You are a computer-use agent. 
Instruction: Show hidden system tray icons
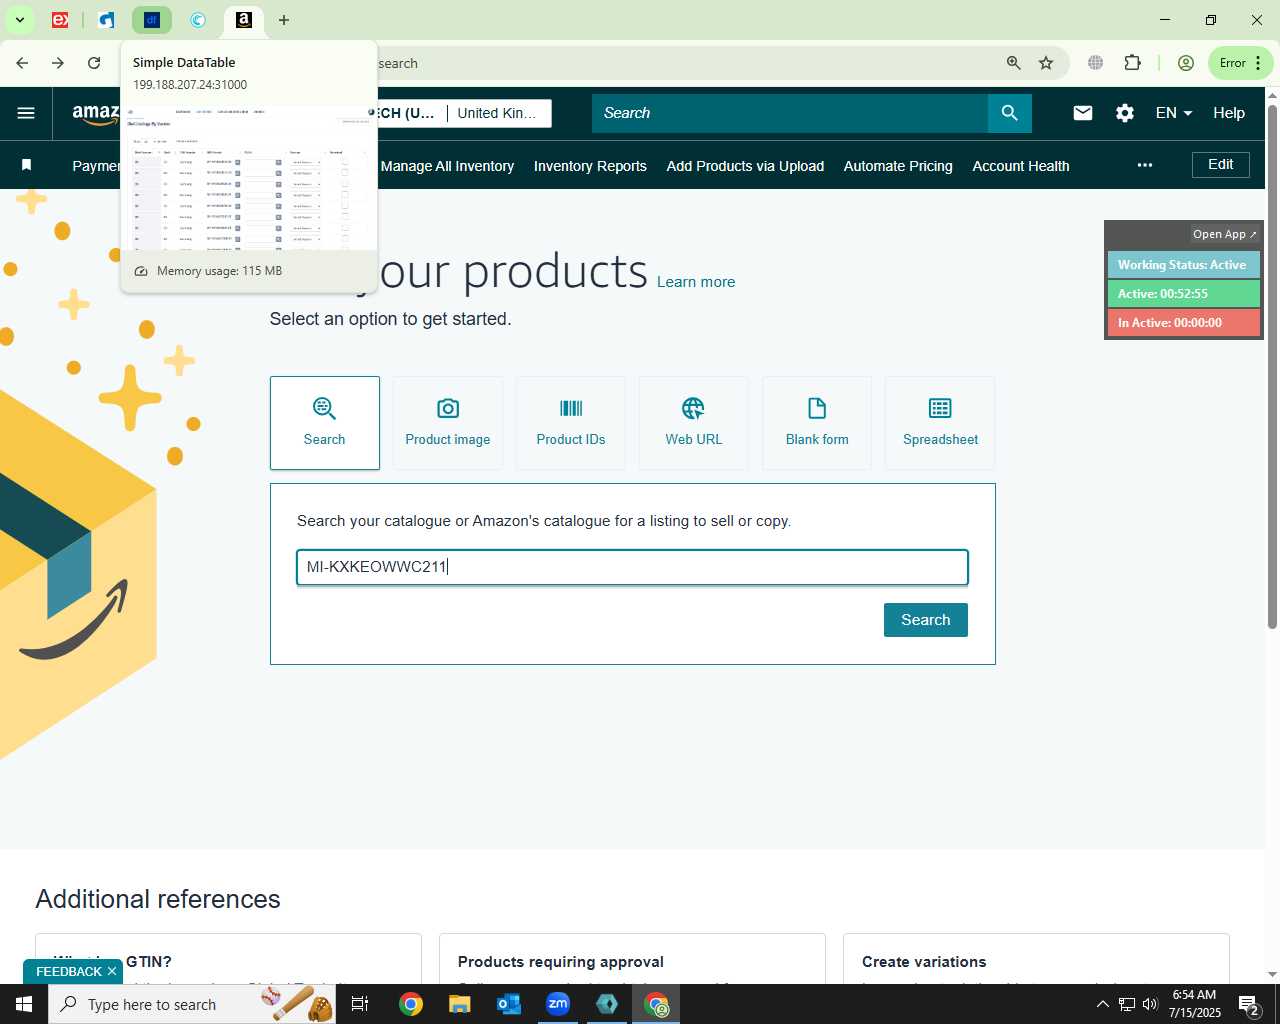(1102, 1004)
